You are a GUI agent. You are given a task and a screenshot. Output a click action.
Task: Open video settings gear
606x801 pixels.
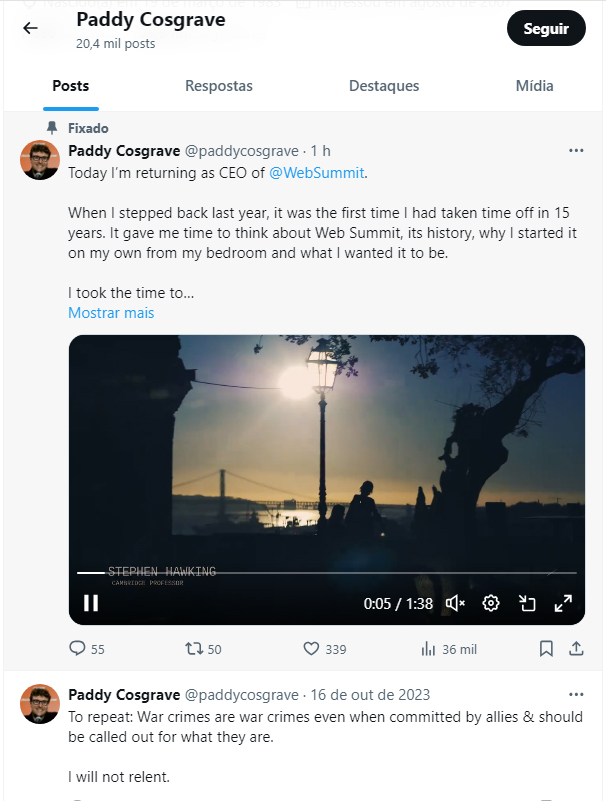491,603
